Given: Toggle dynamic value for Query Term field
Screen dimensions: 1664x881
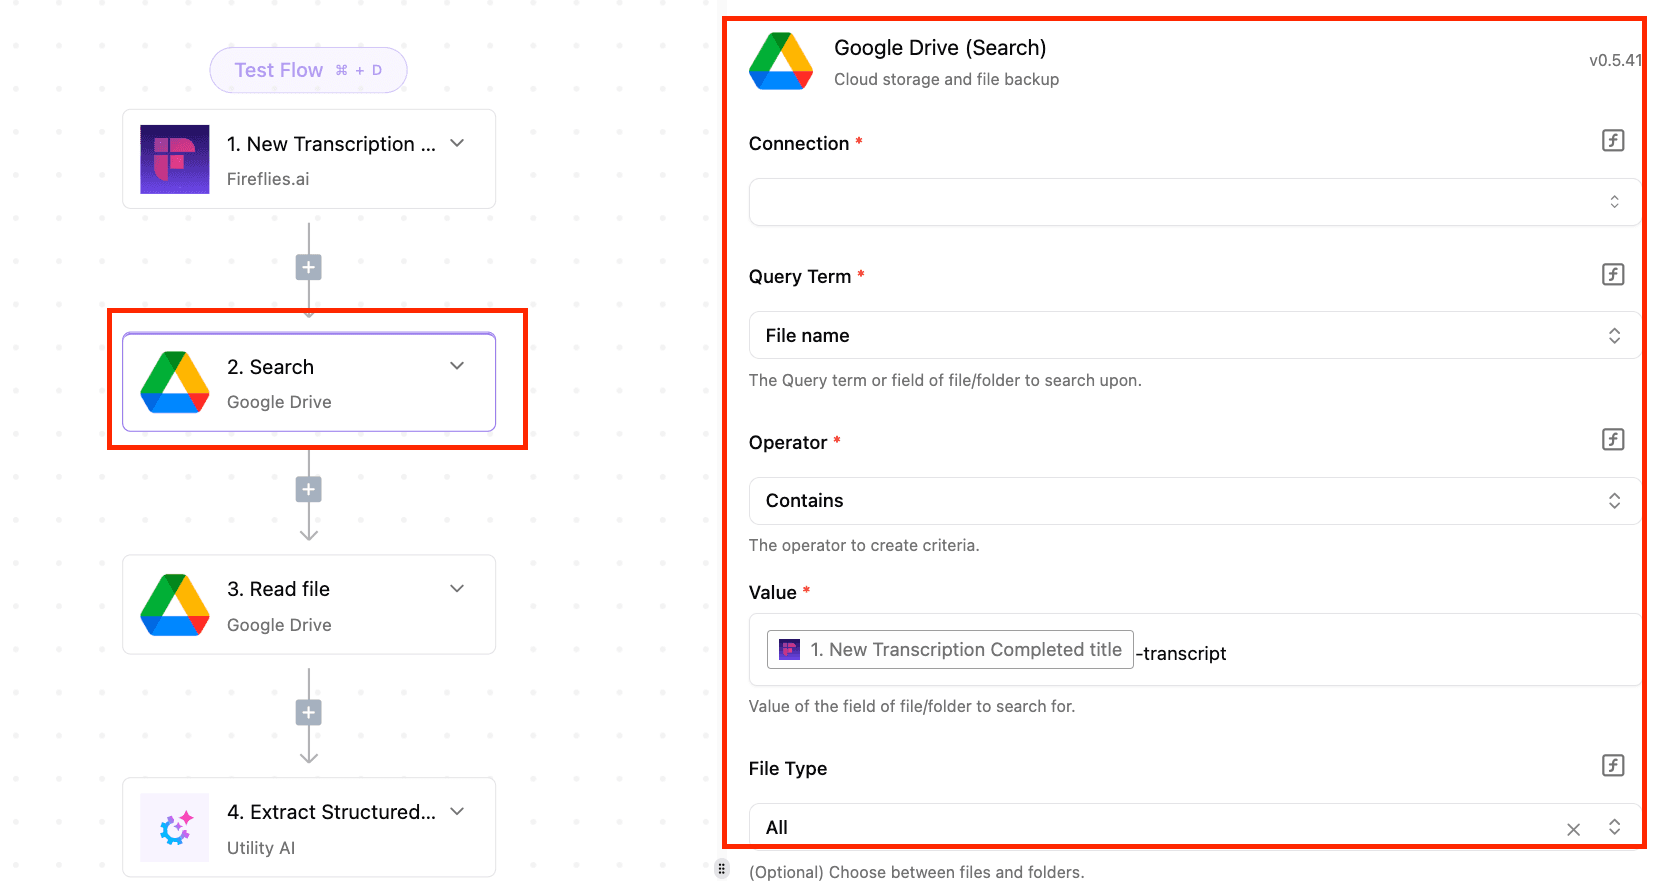Looking at the screenshot, I should 1613,274.
